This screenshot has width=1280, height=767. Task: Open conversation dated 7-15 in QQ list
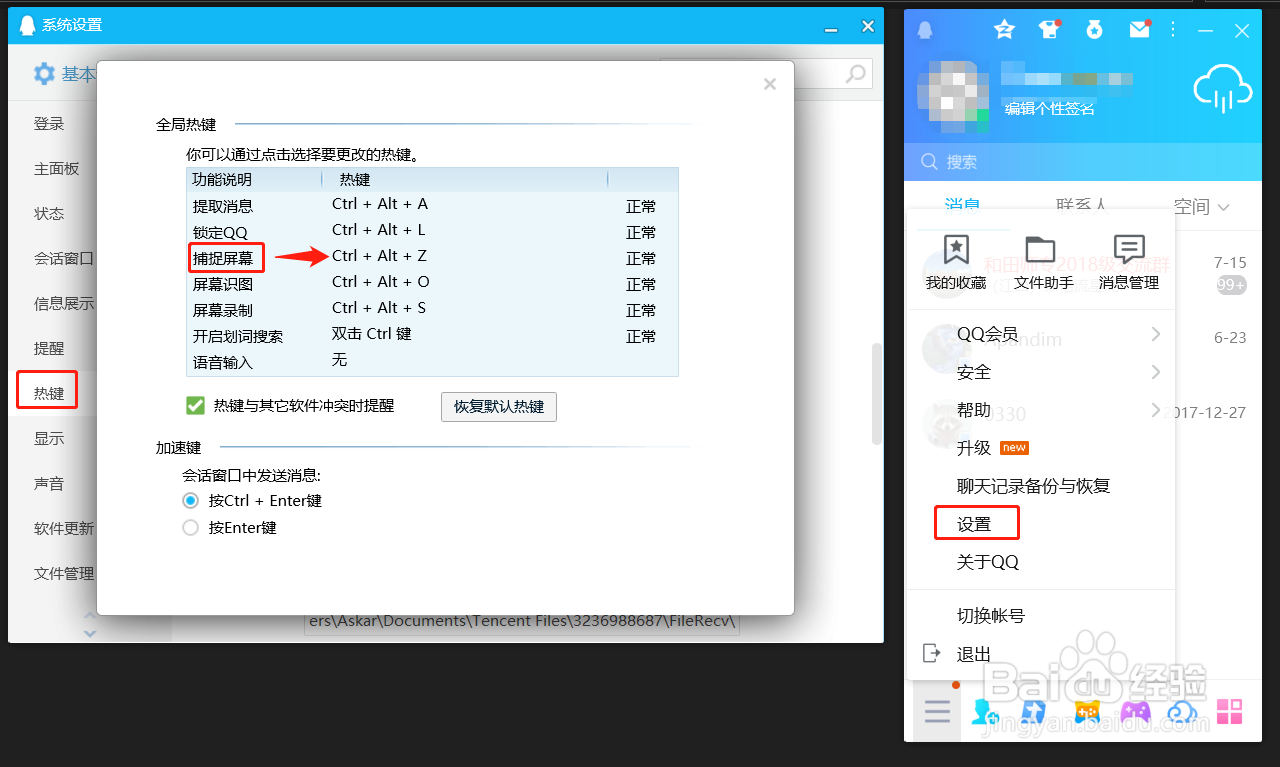click(x=1084, y=273)
